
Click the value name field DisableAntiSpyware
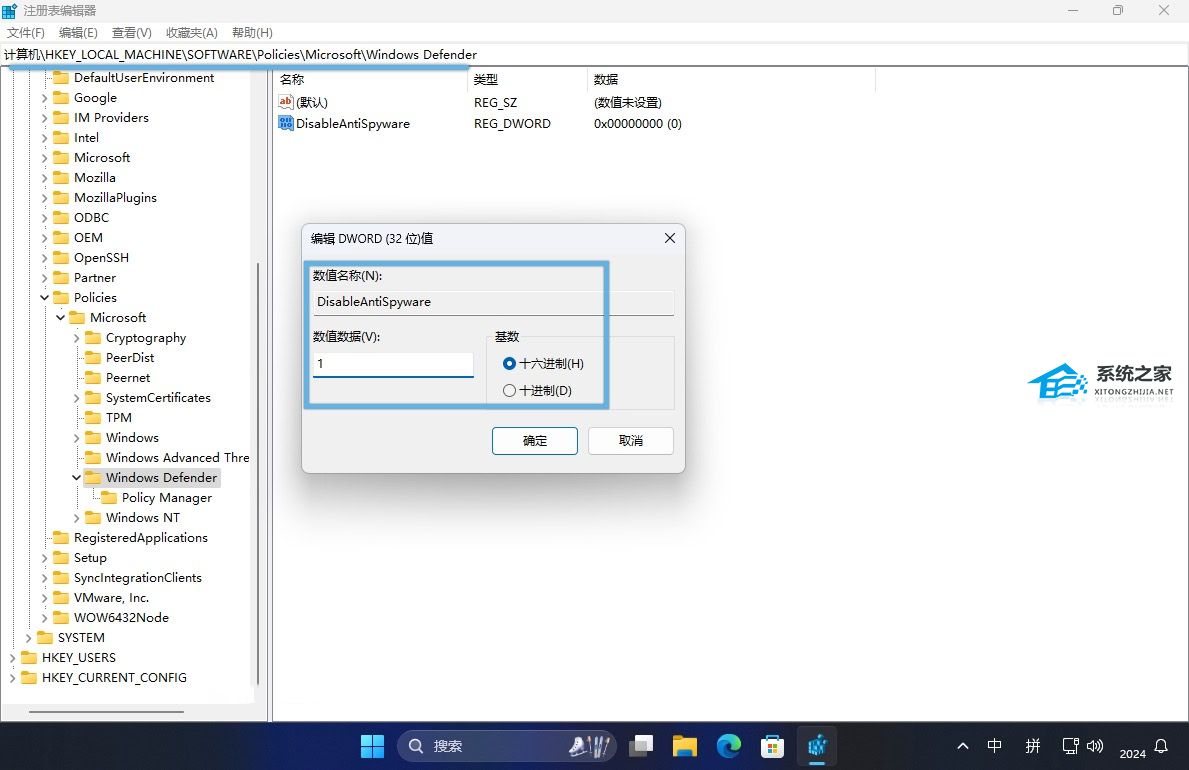coord(493,302)
